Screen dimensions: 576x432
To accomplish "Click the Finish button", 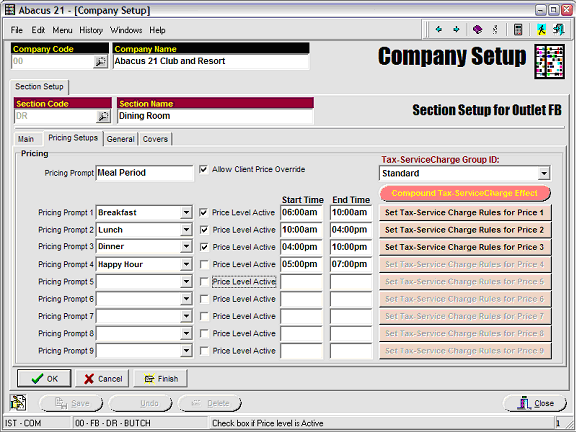I will pyautogui.click(x=161, y=379).
